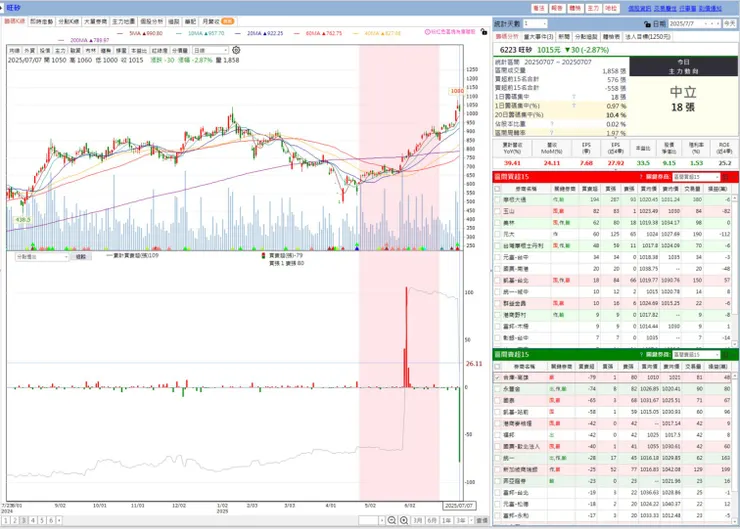Open the 關鍵券商 dropdown in the red header

[696, 177]
